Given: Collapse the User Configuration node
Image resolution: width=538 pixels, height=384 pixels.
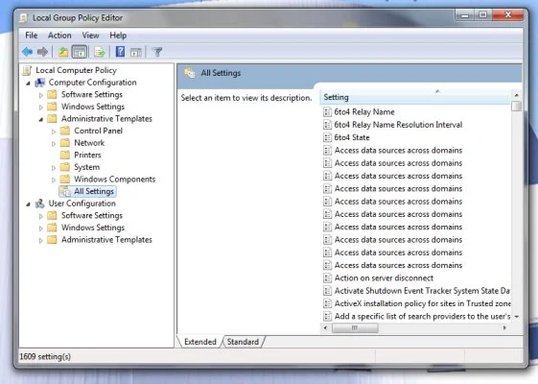Looking at the screenshot, I should (28, 204).
